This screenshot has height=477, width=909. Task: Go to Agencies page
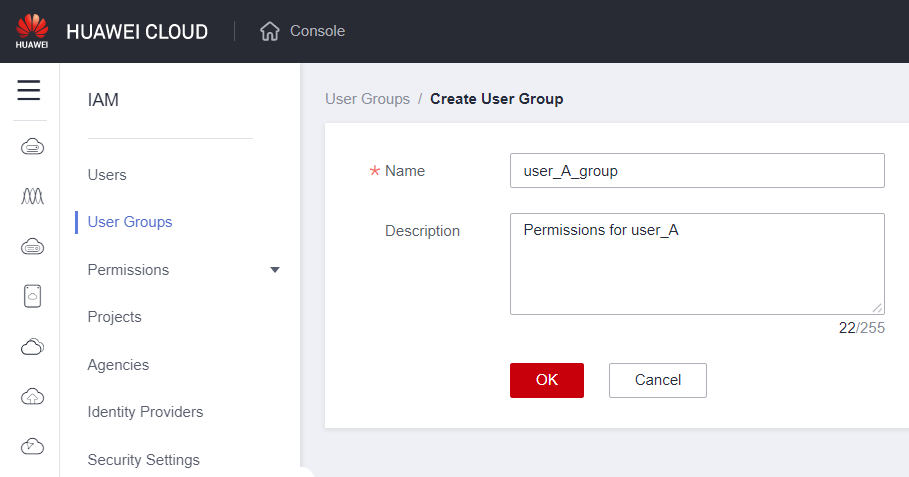click(x=118, y=365)
